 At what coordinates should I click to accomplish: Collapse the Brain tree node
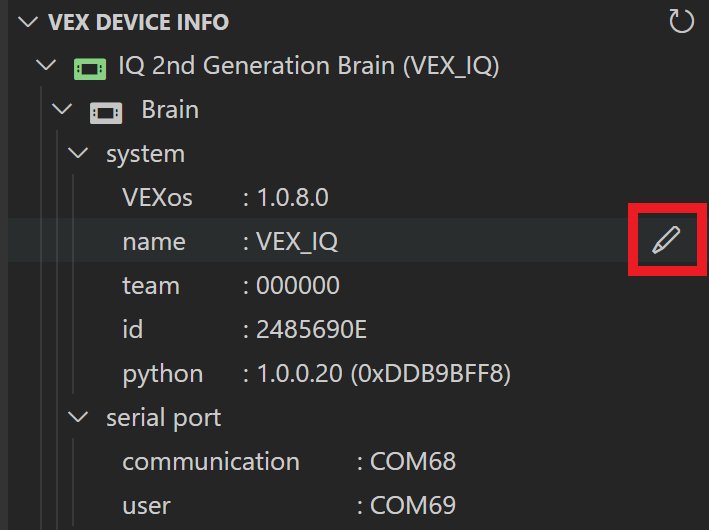tap(62, 110)
